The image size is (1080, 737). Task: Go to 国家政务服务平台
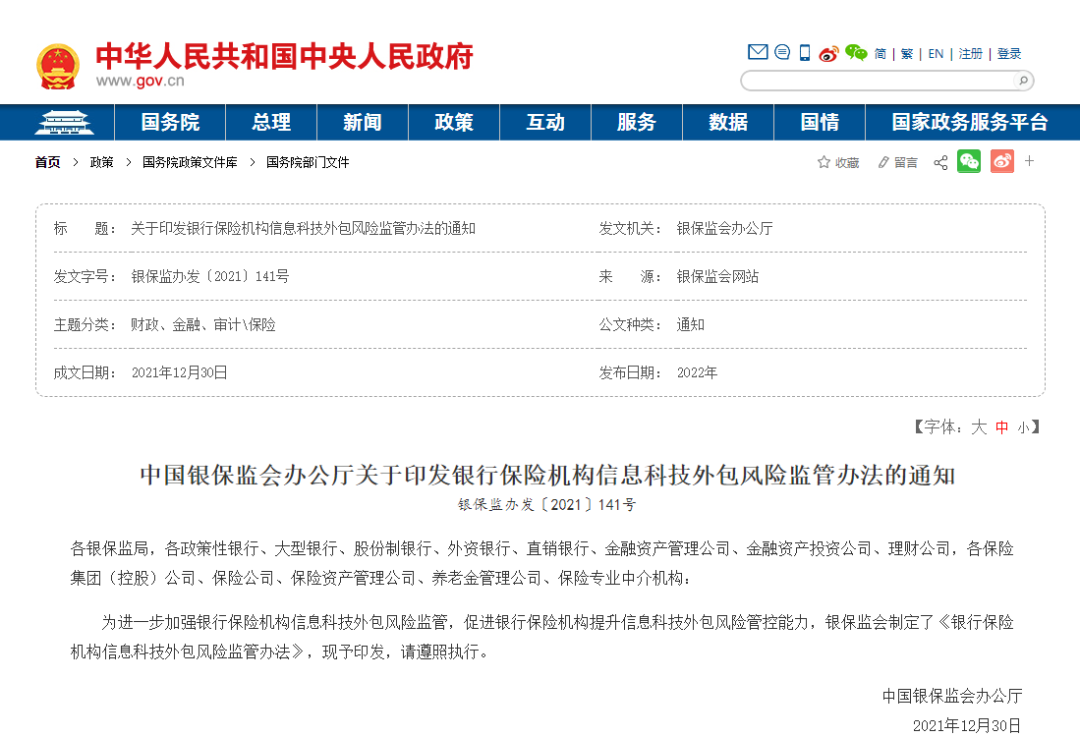[969, 122]
